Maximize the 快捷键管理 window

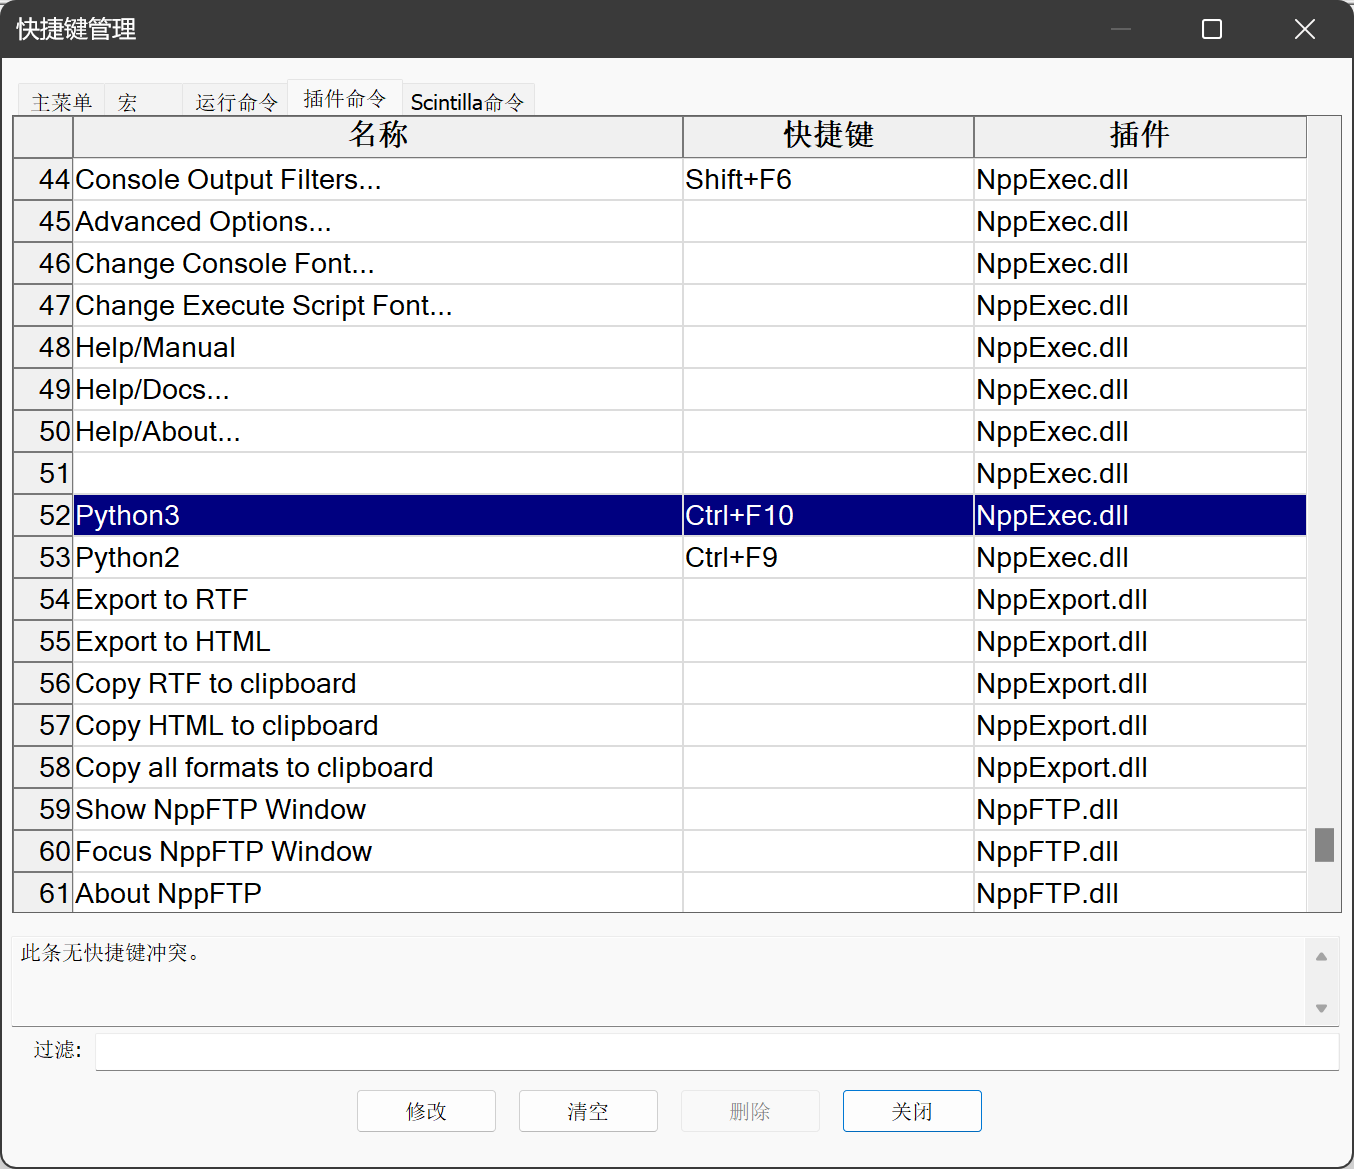[x=1211, y=29]
